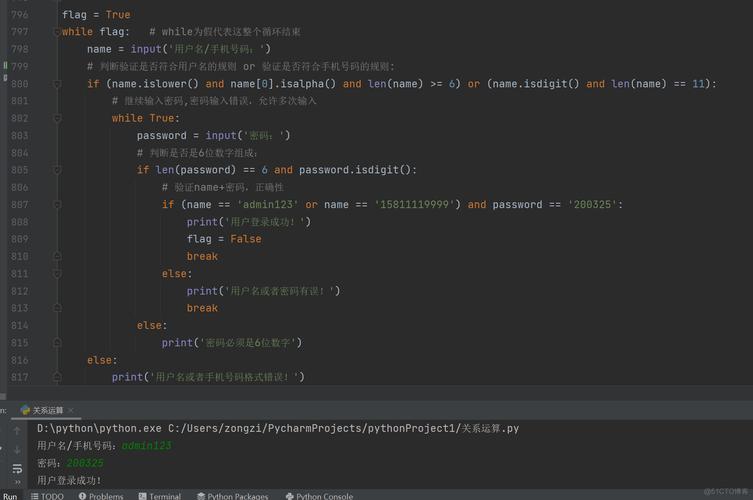This screenshot has width=753, height=500.
Task: Close the 关系运算 run tab
Action: tap(71, 410)
